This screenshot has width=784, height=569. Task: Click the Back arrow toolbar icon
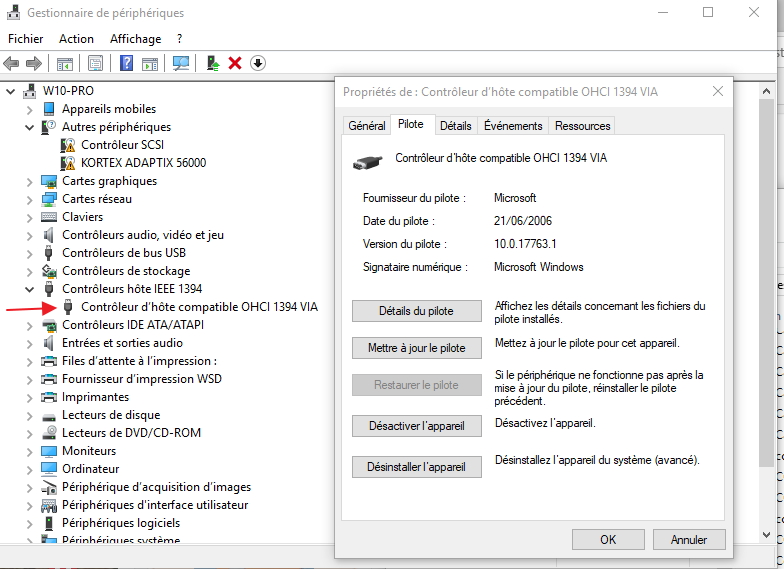pyautogui.click(x=11, y=64)
